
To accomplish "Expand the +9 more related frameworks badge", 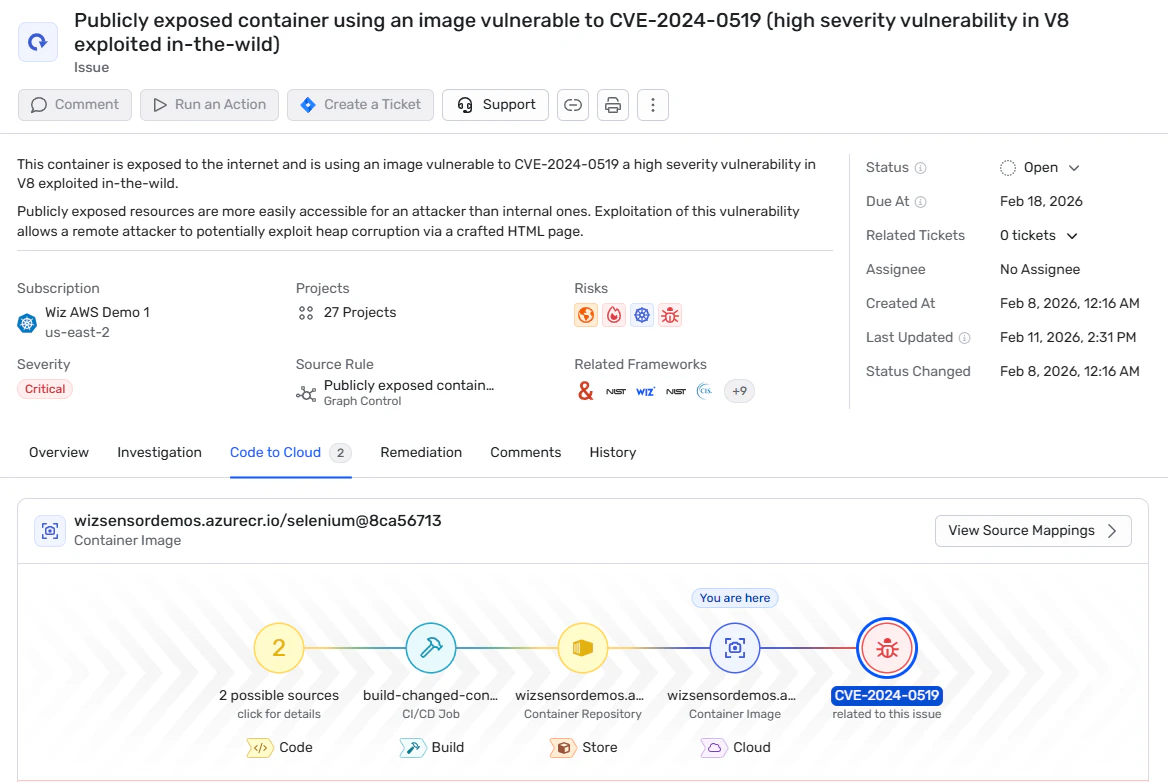I will [739, 391].
